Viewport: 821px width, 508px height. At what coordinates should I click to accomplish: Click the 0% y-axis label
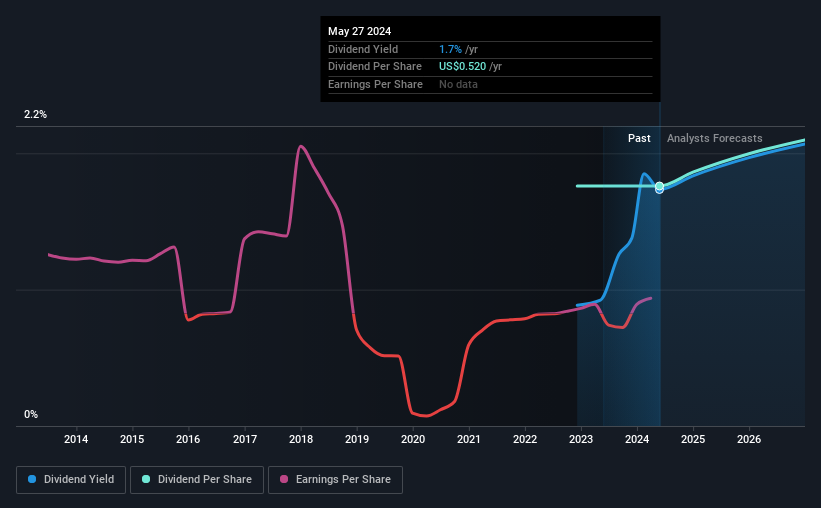[31, 414]
